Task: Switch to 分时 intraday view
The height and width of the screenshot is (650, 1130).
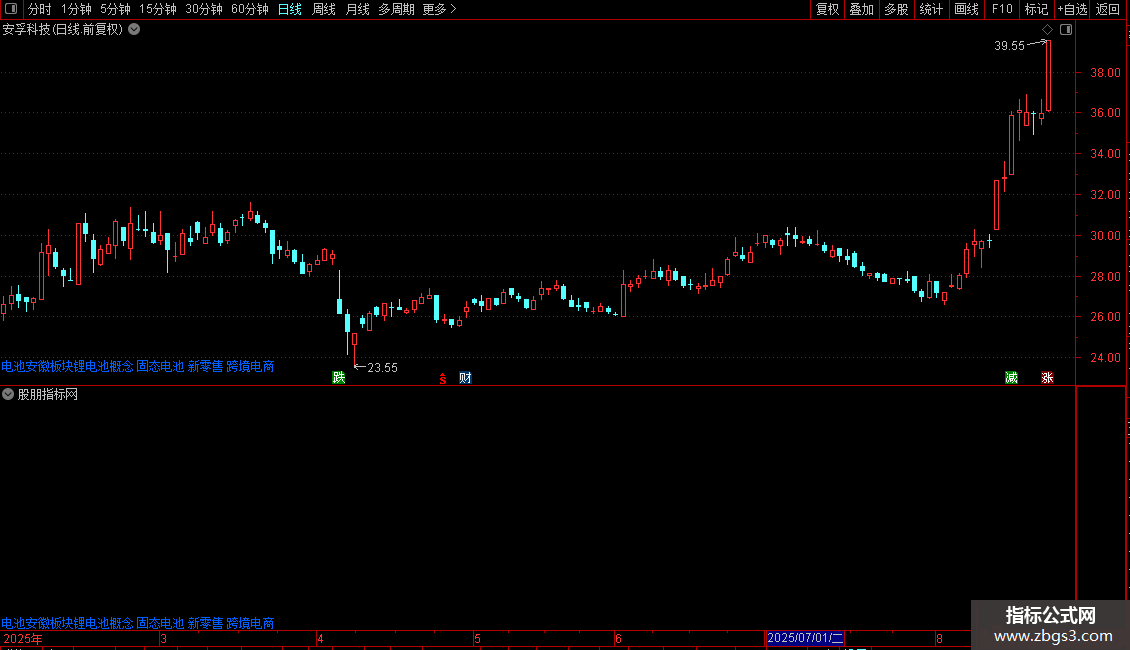Action: (x=40, y=9)
